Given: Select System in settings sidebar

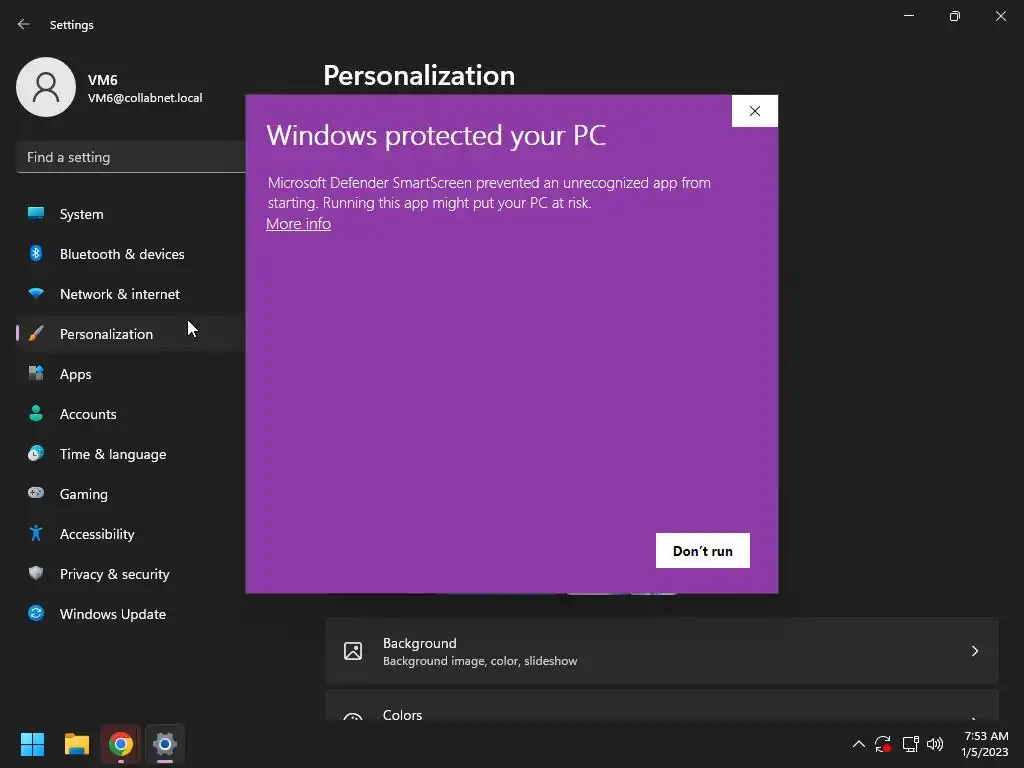Looking at the screenshot, I should 131,214.
